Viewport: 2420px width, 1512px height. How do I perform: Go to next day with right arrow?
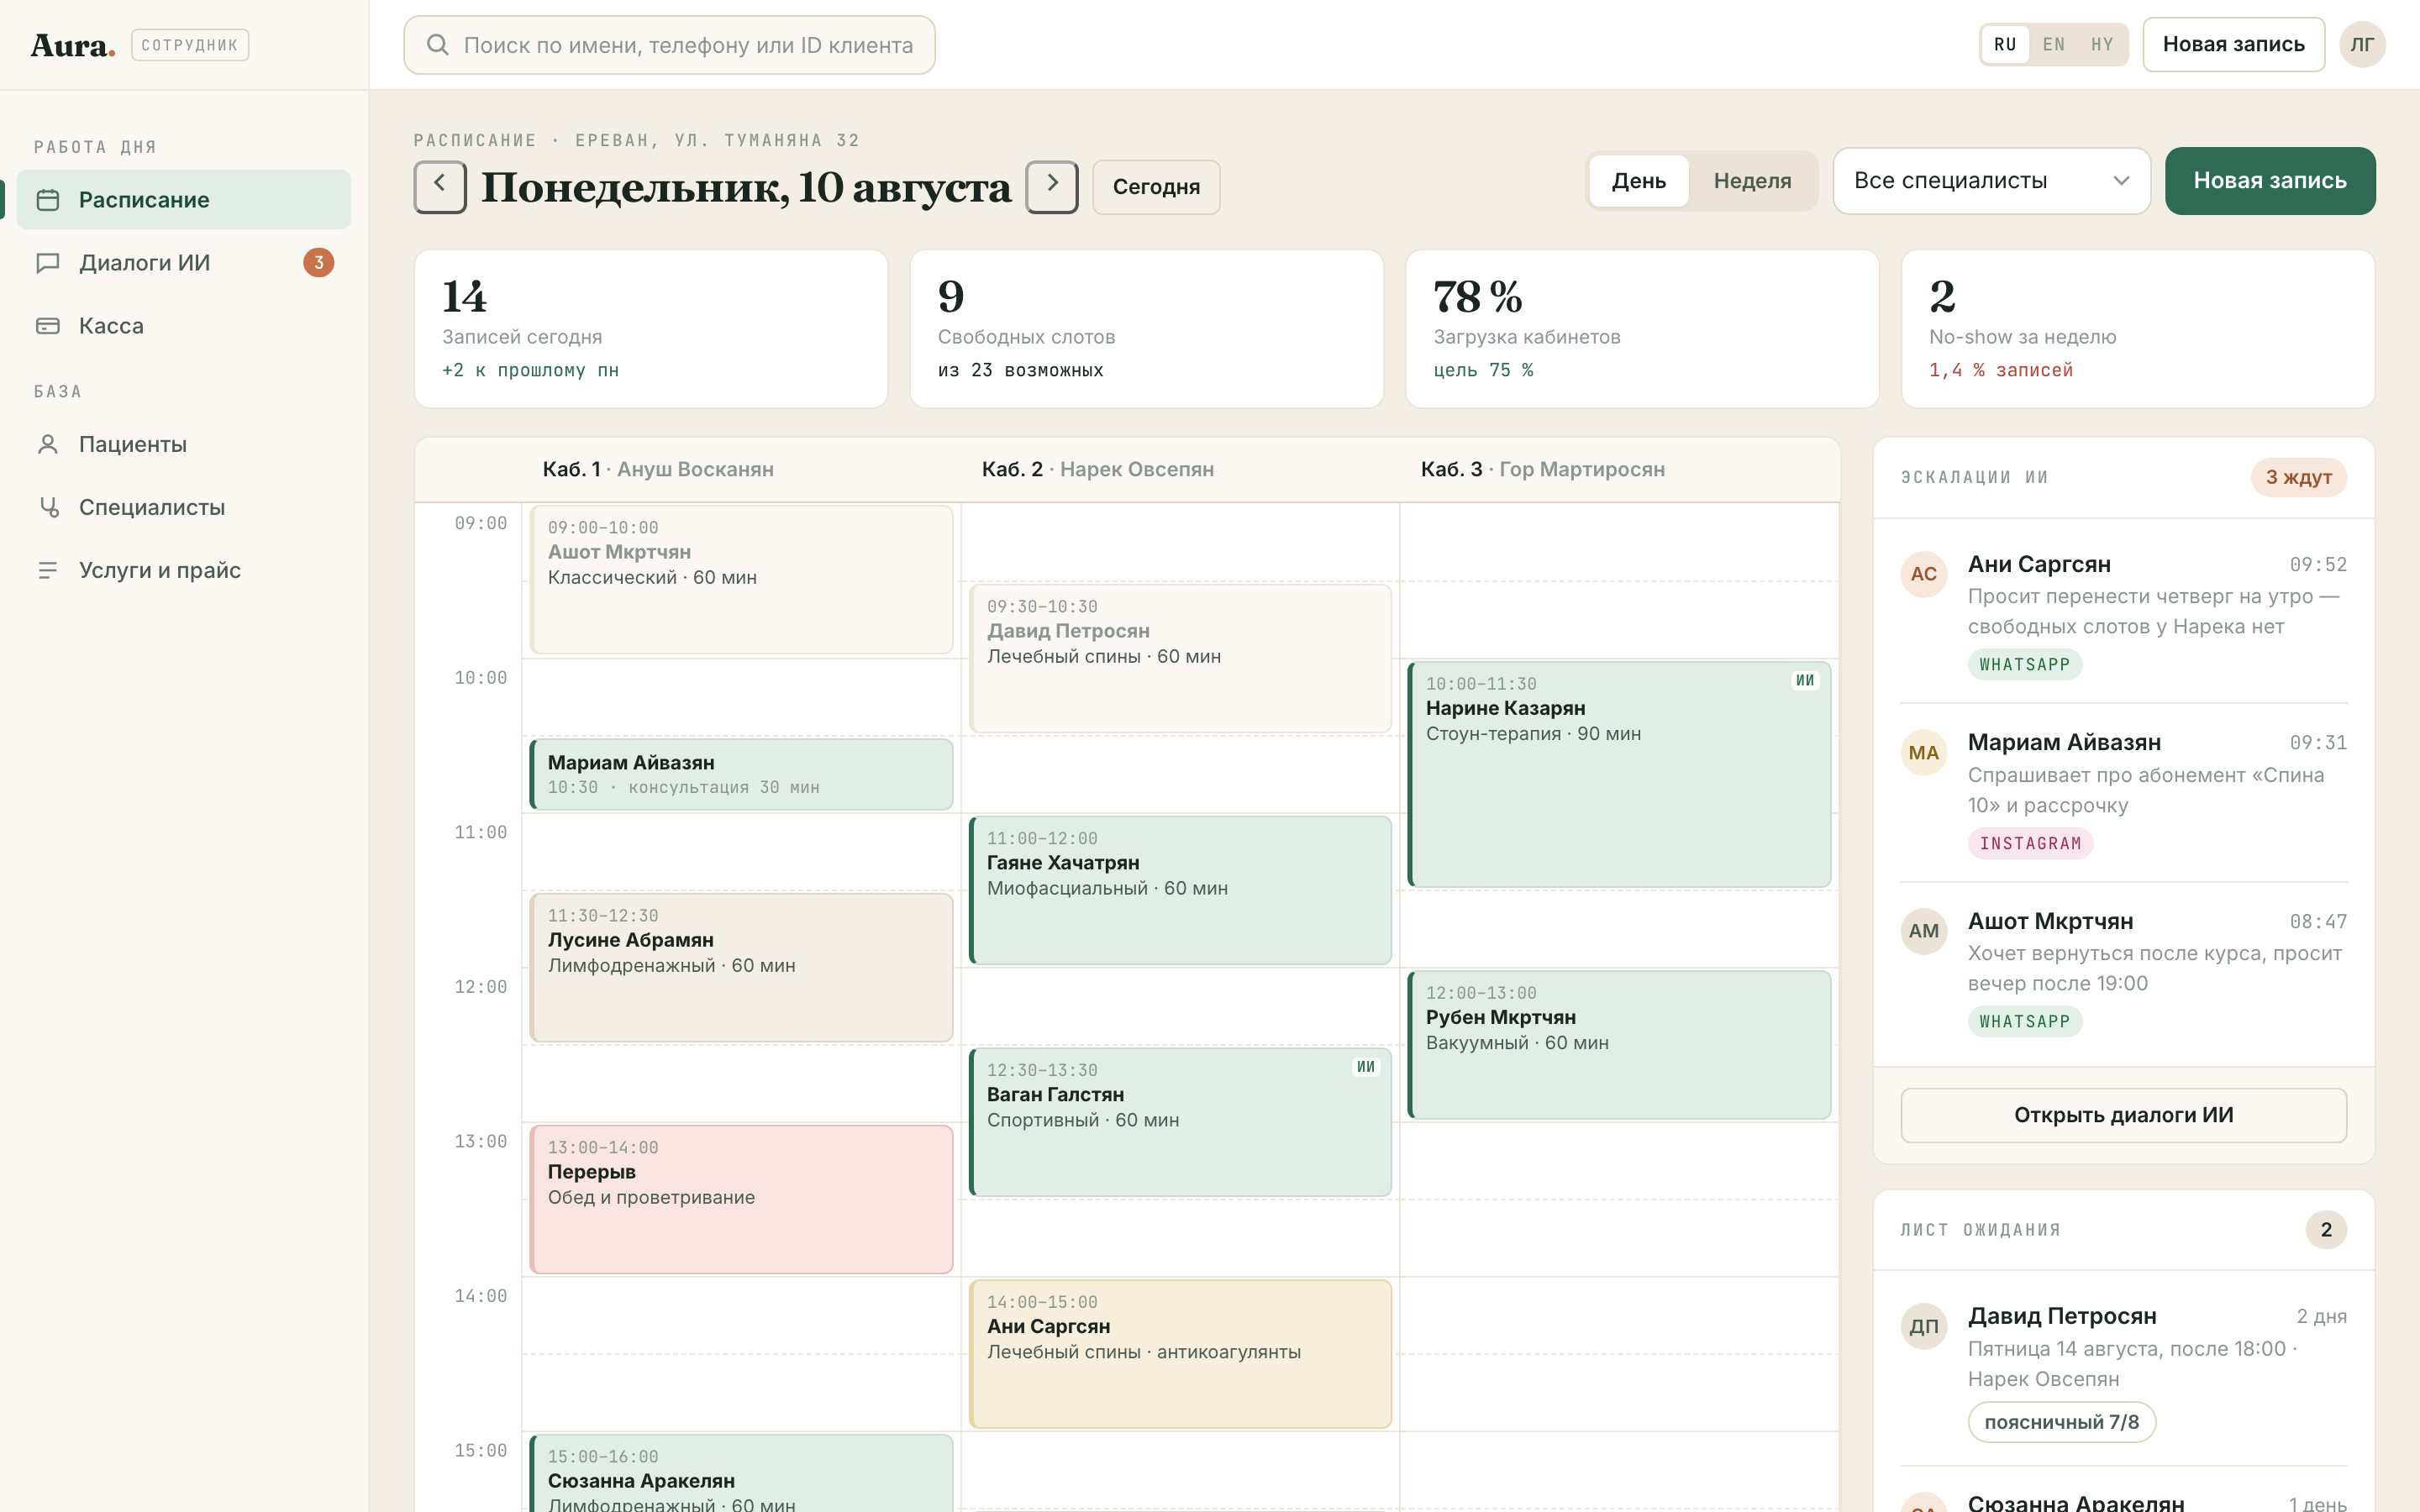point(1052,186)
